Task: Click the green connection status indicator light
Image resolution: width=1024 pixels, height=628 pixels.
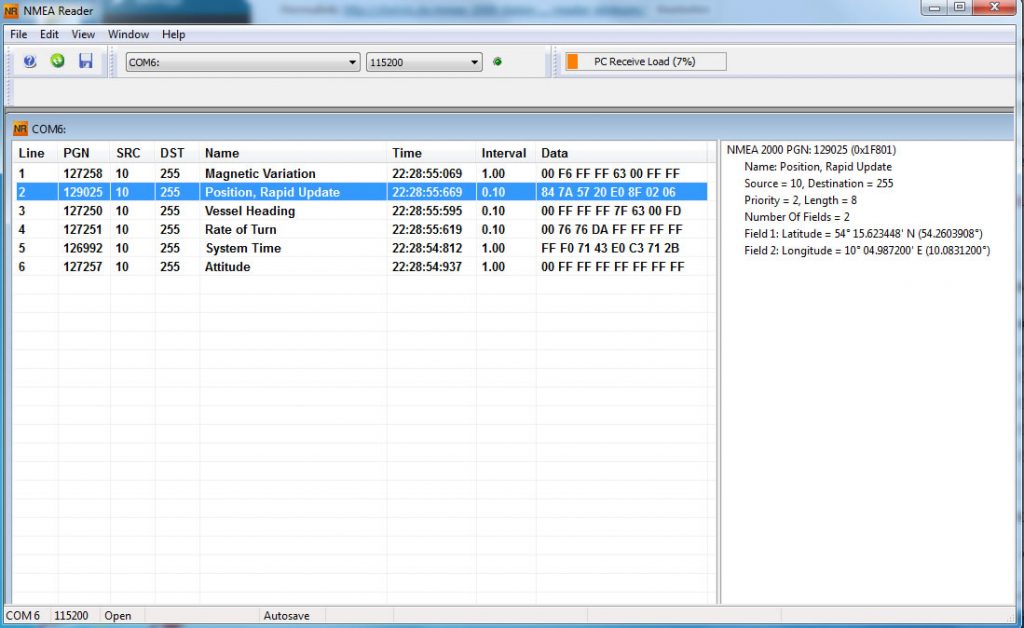Action: point(498,61)
